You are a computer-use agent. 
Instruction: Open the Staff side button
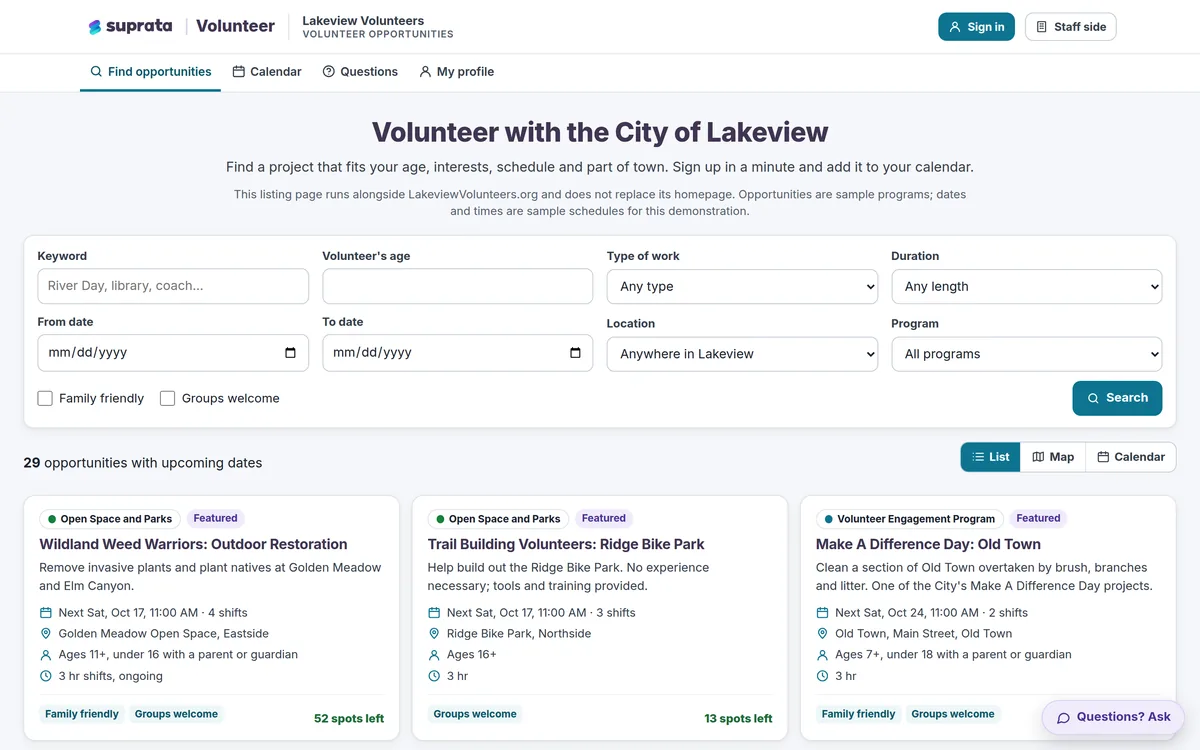(x=1071, y=27)
